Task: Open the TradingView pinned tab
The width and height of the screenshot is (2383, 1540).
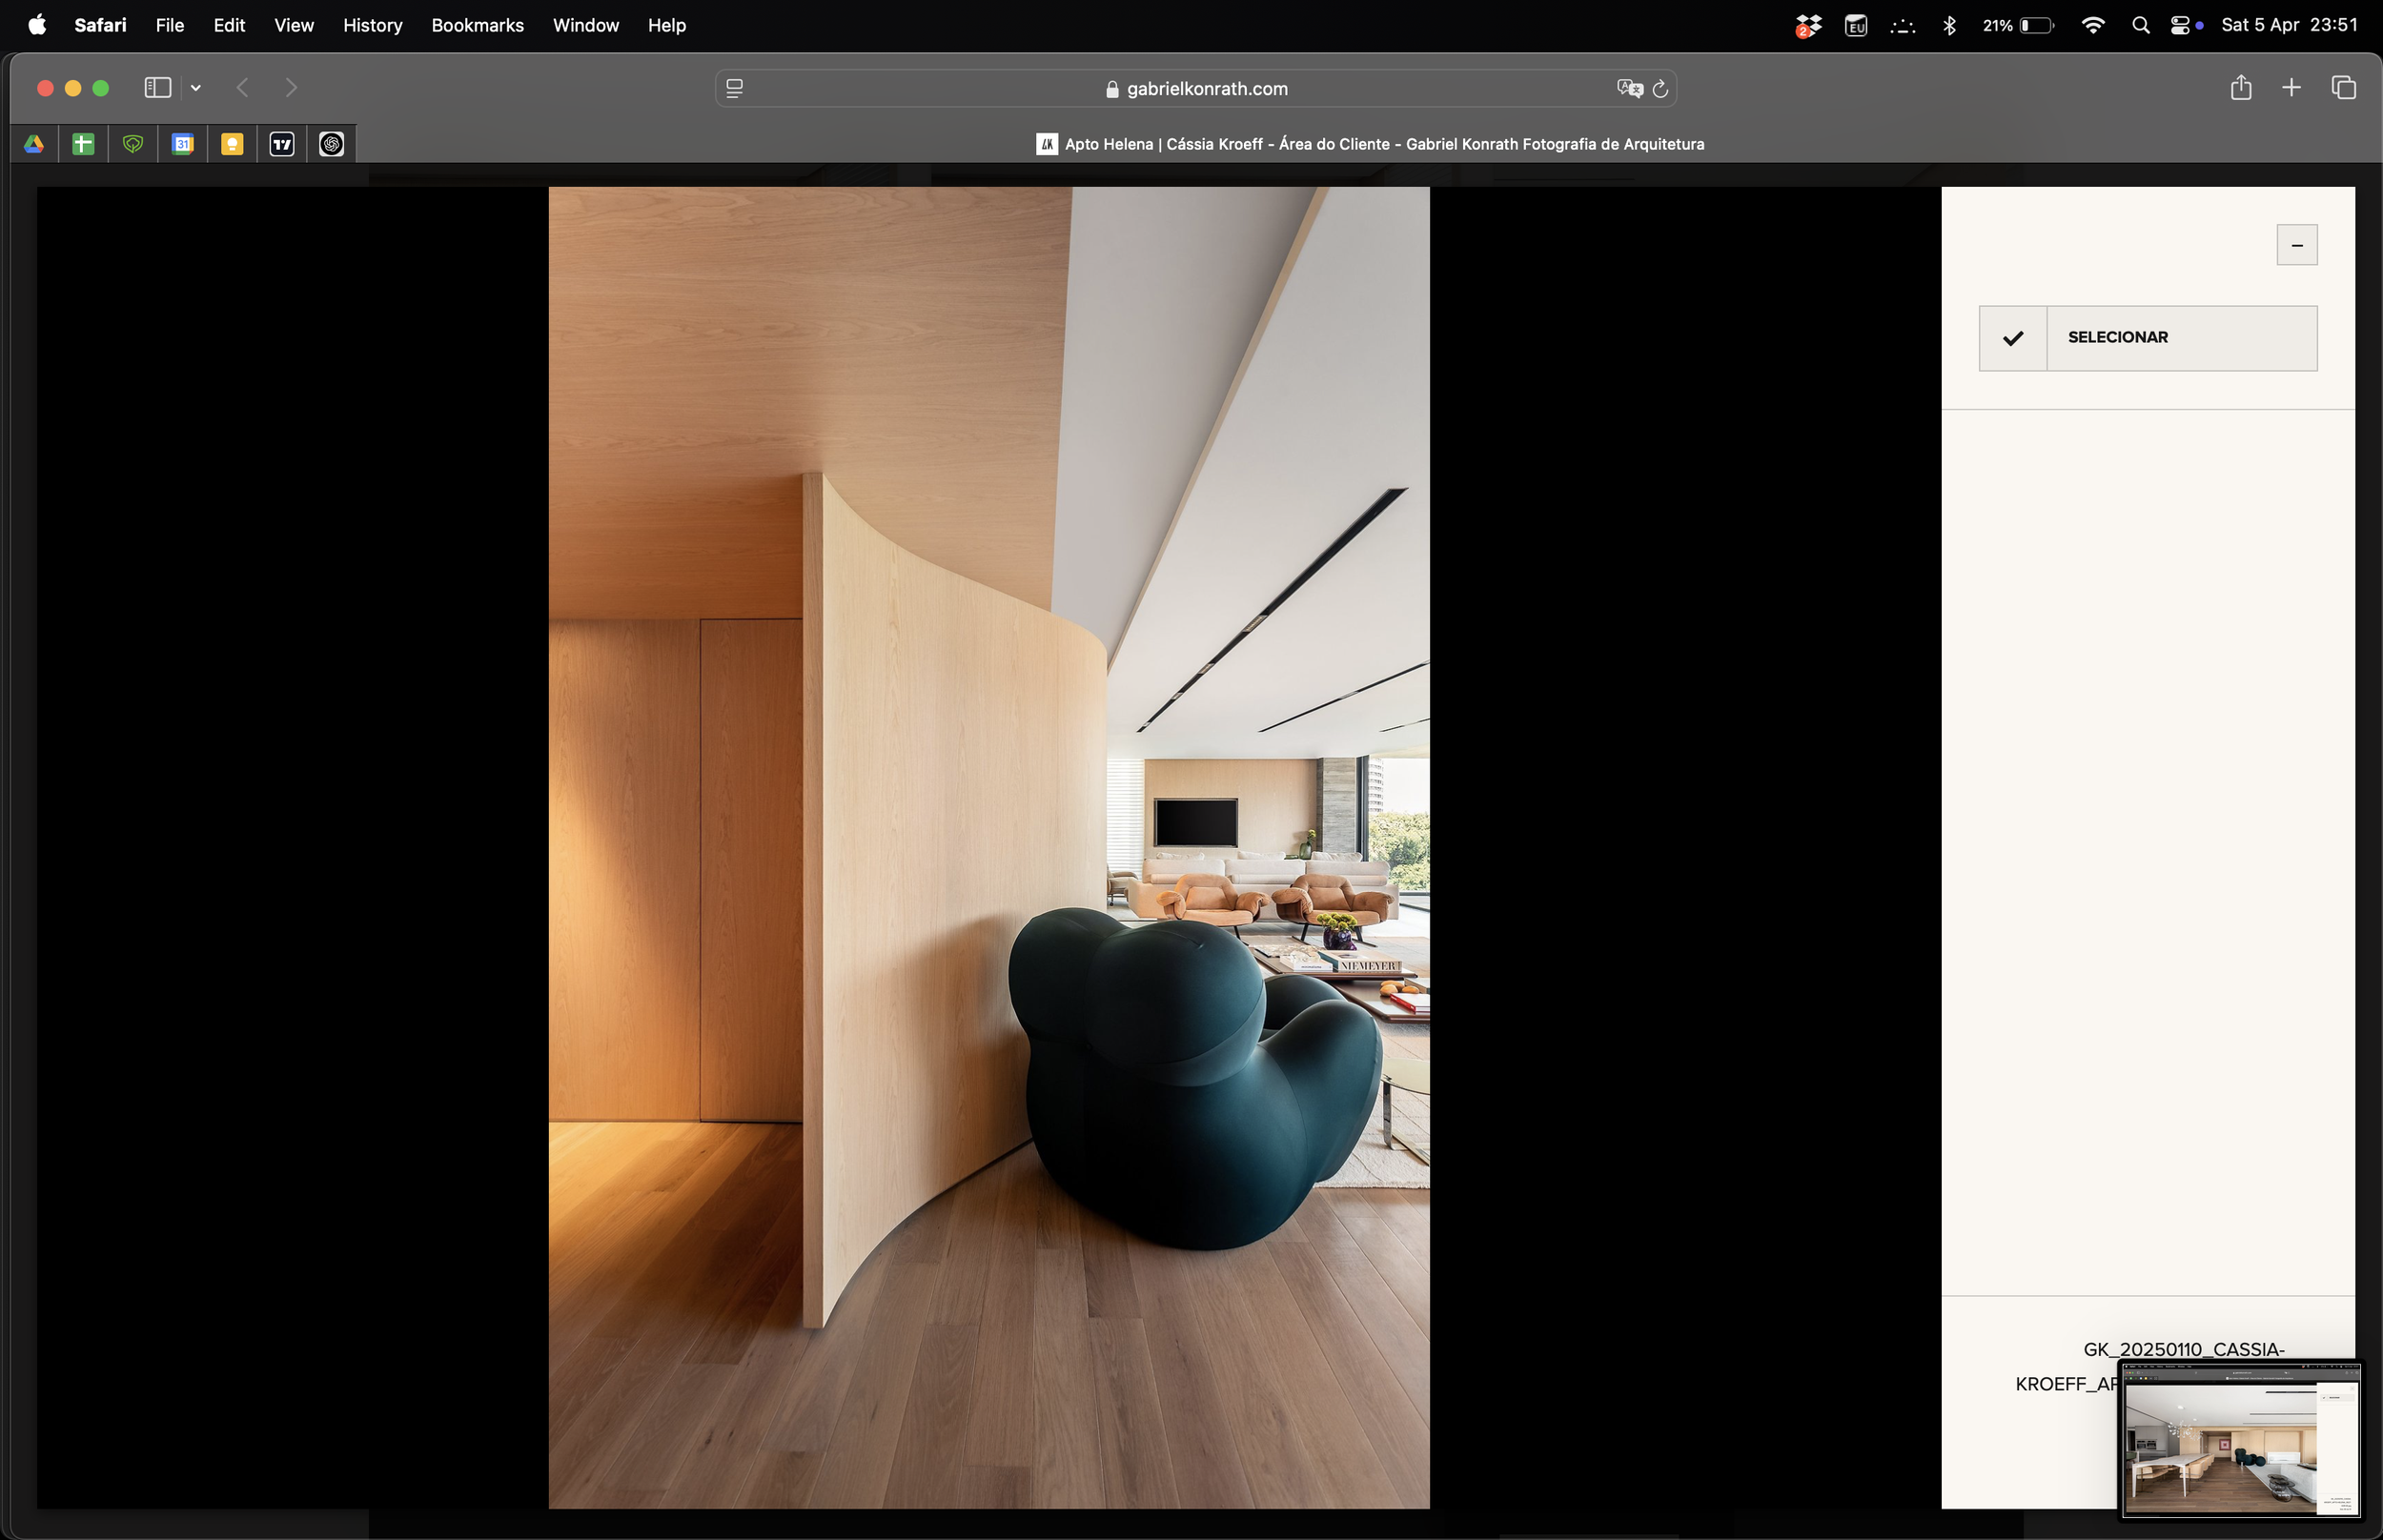Action: pyautogui.click(x=282, y=144)
